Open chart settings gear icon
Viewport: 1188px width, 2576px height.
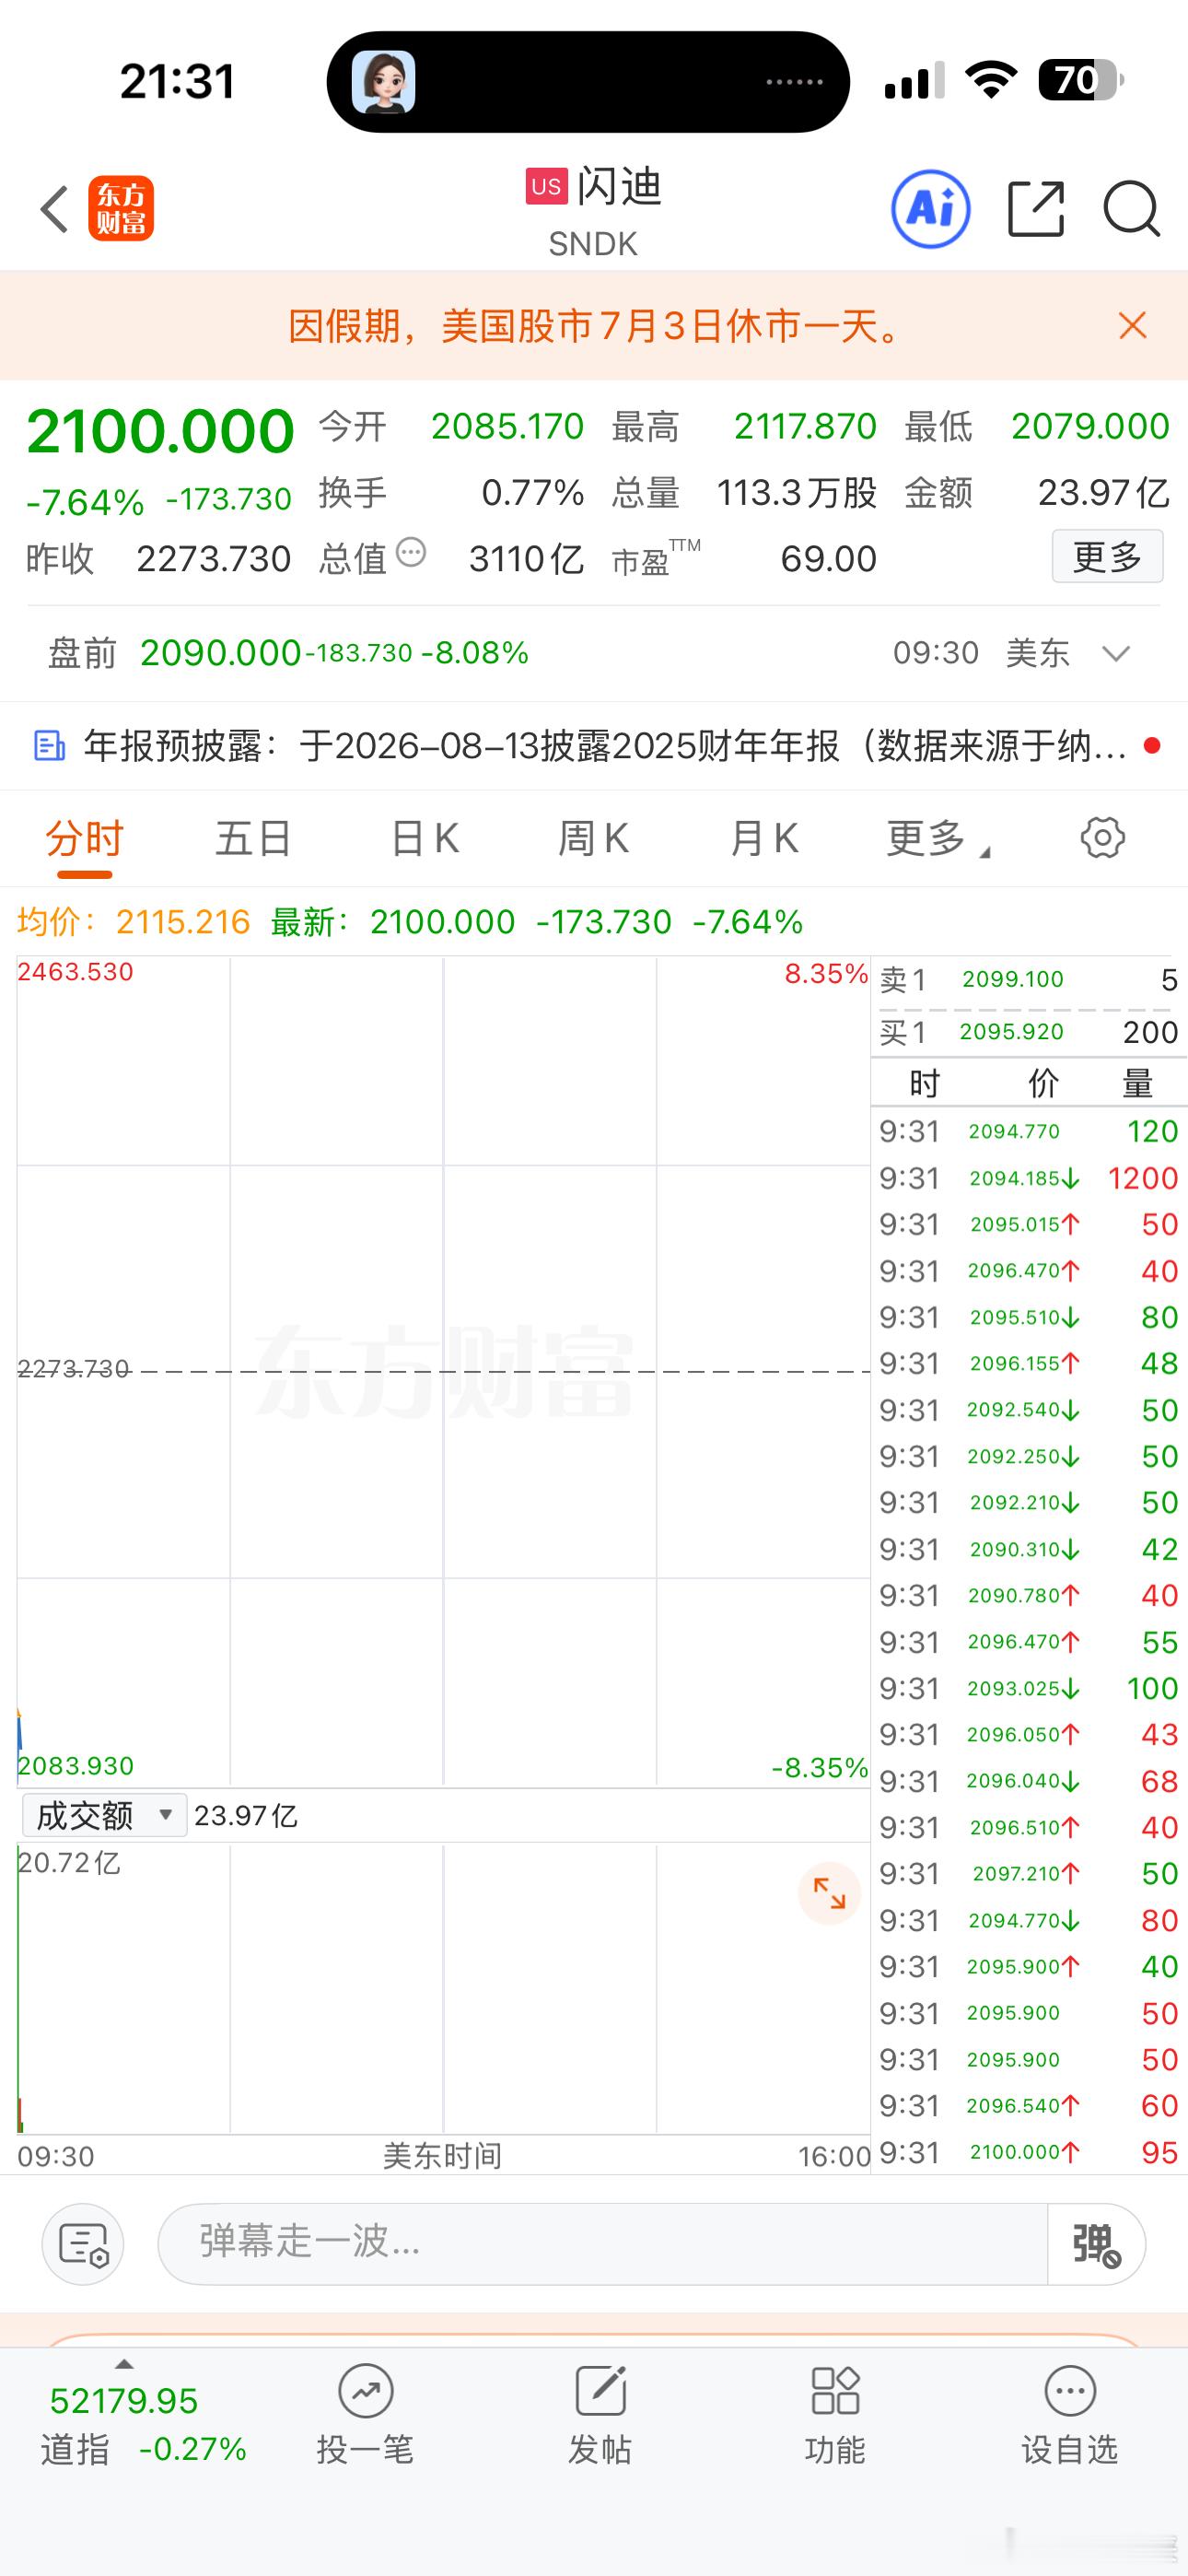[x=1103, y=837]
